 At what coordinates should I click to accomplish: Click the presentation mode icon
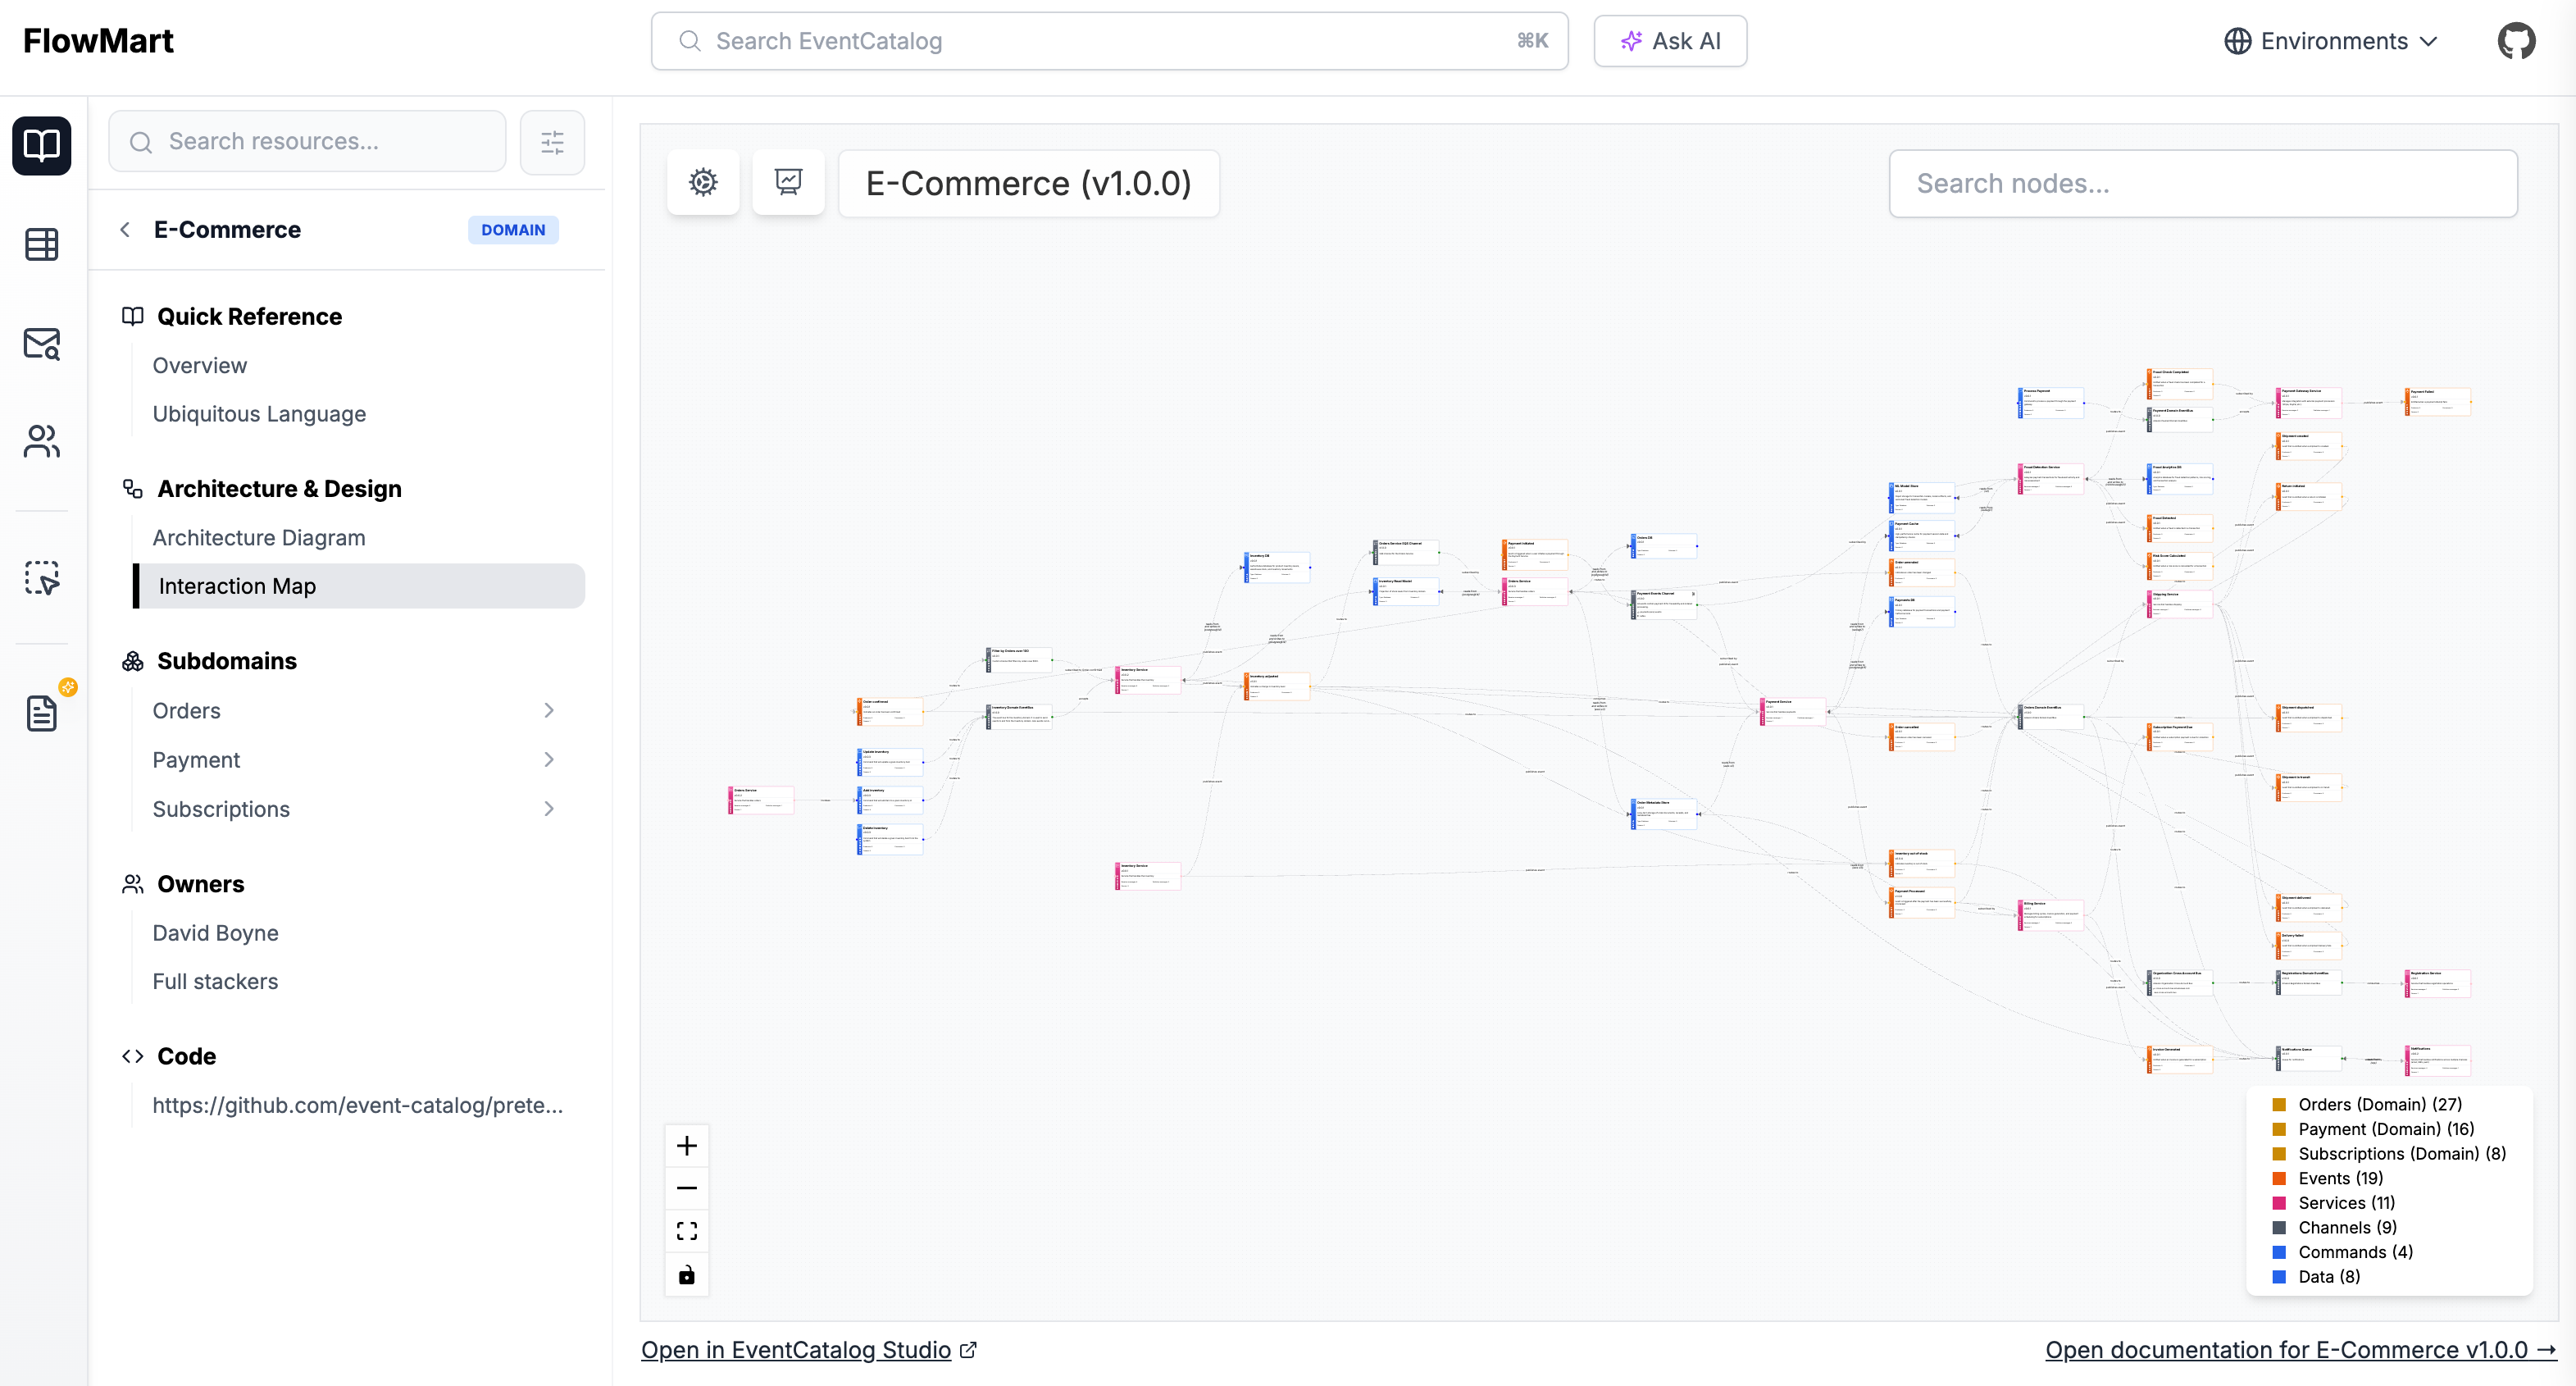788,182
